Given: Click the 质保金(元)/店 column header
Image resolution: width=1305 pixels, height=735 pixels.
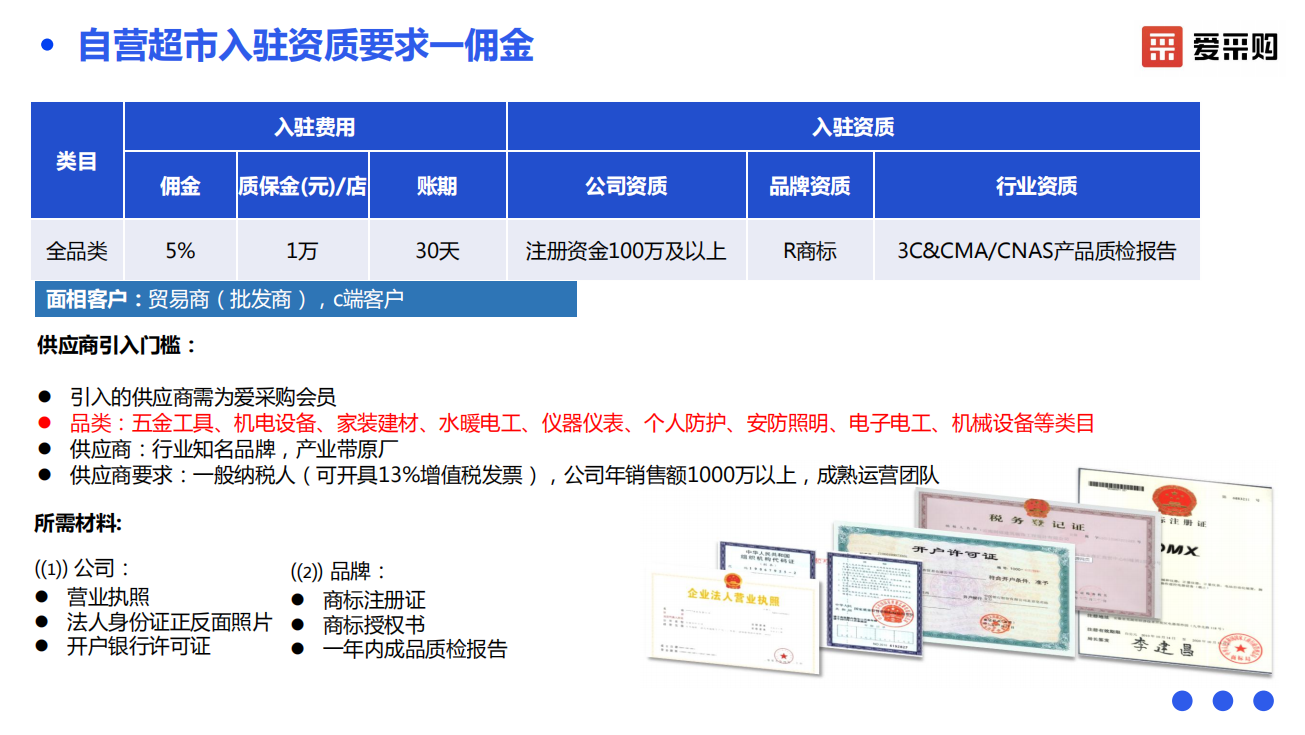Looking at the screenshot, I should (303, 186).
